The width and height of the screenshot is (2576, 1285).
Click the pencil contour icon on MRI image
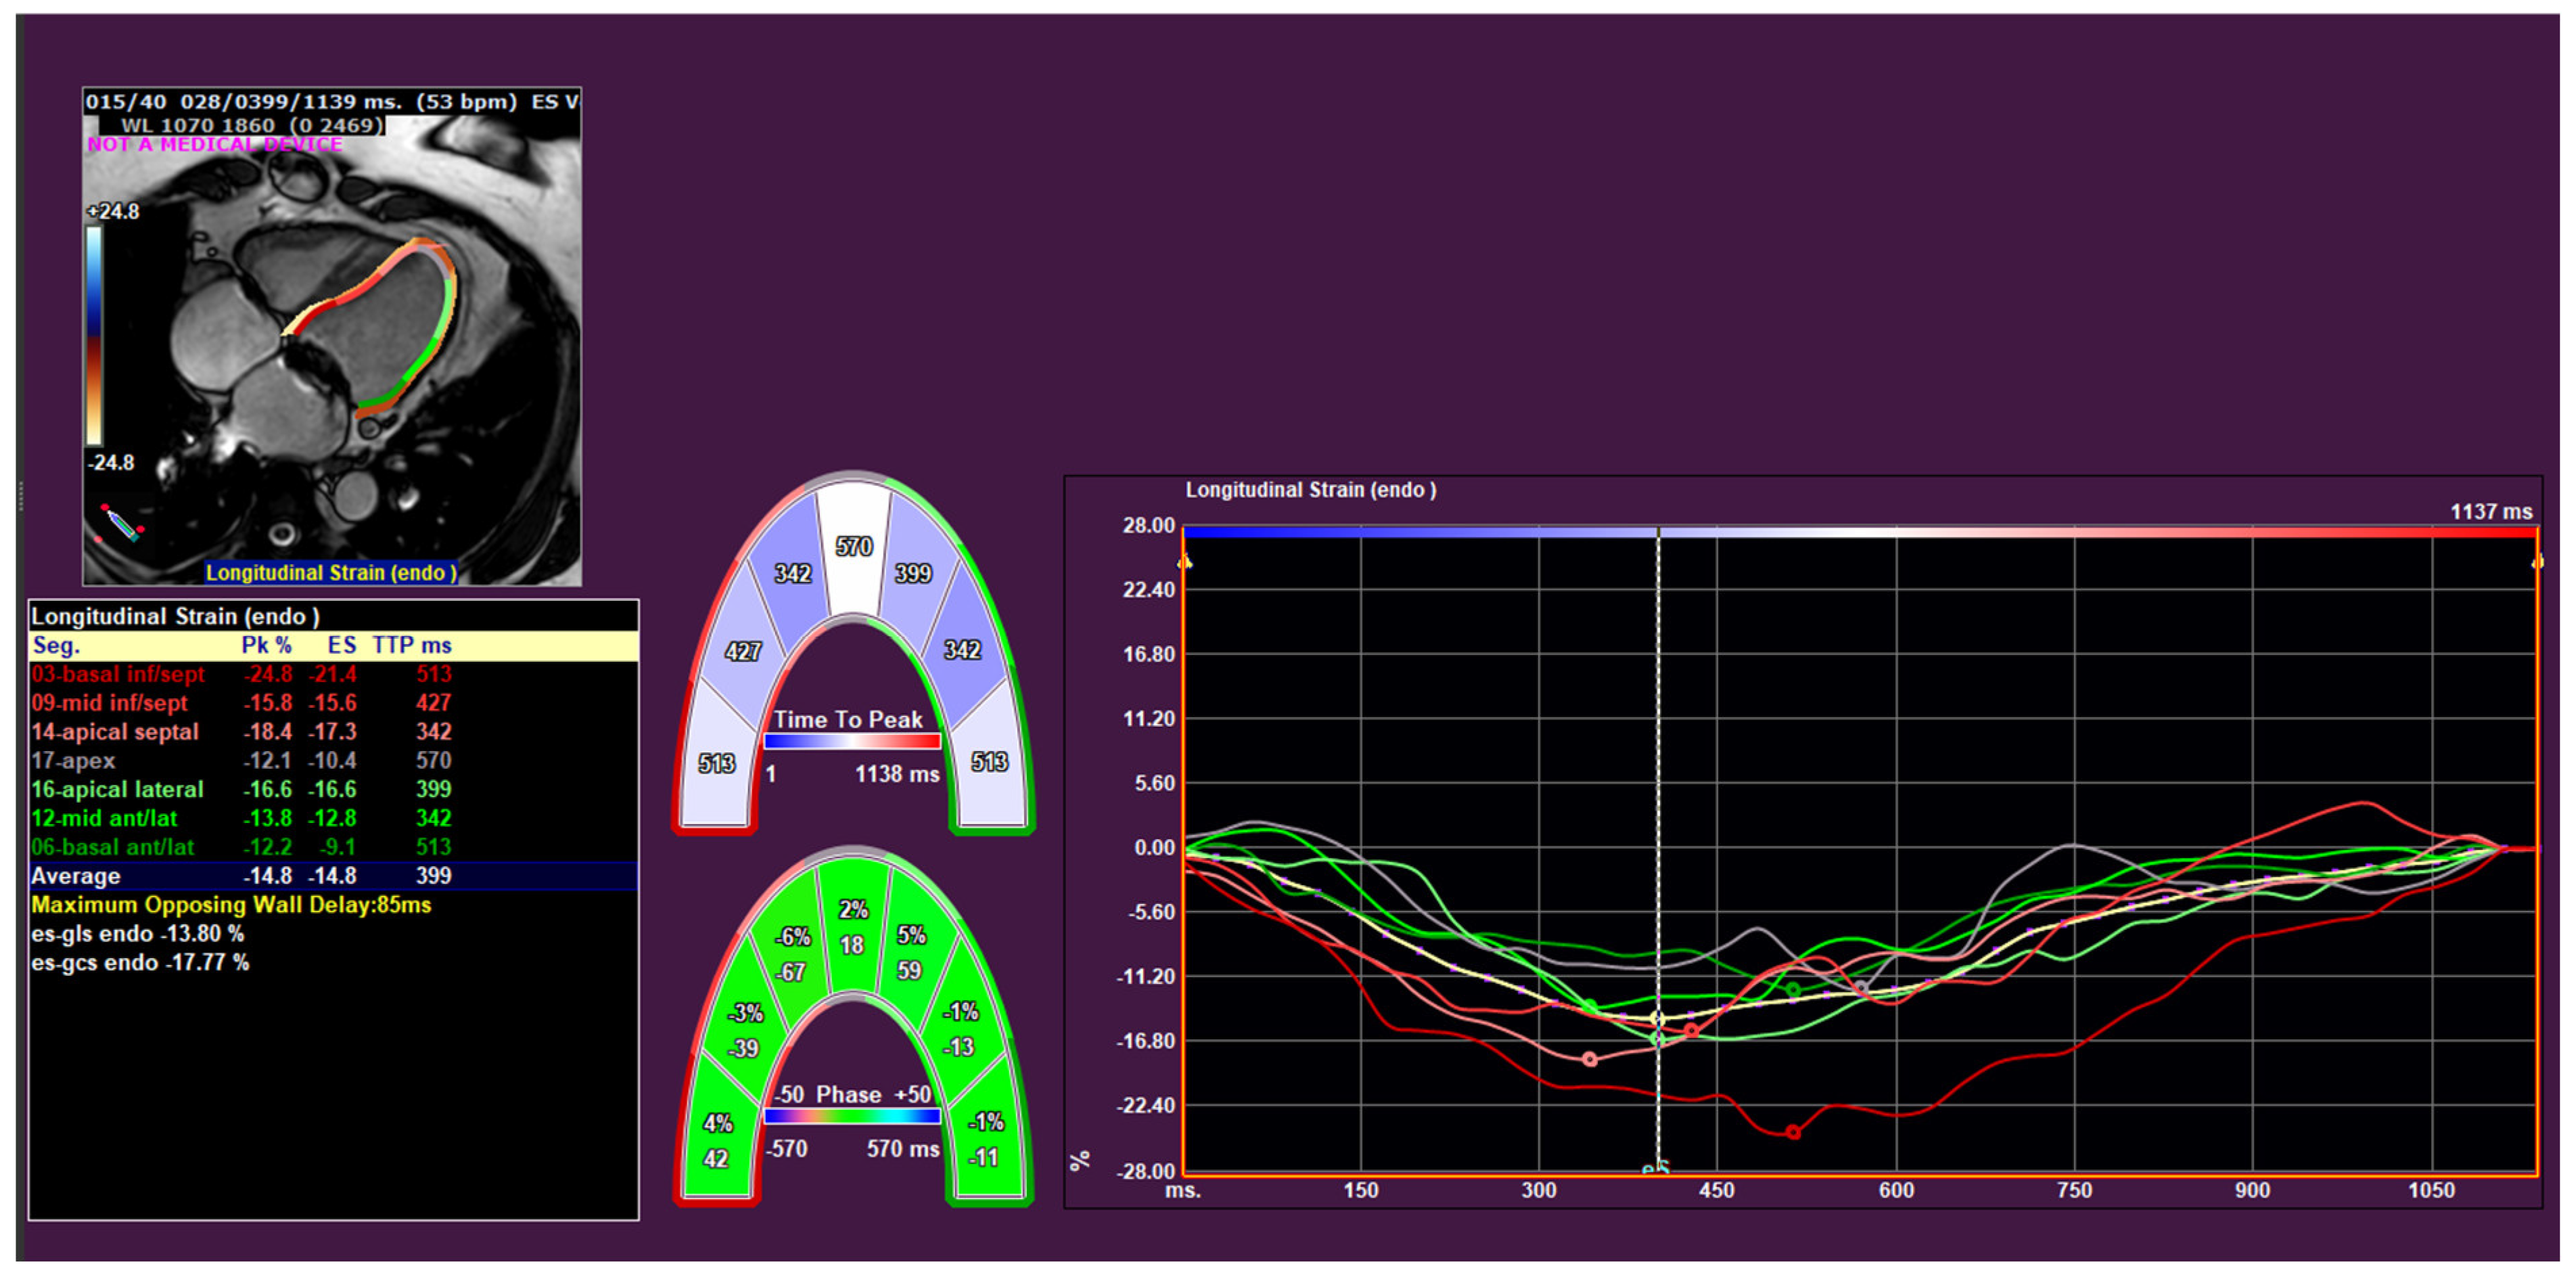(x=122, y=524)
